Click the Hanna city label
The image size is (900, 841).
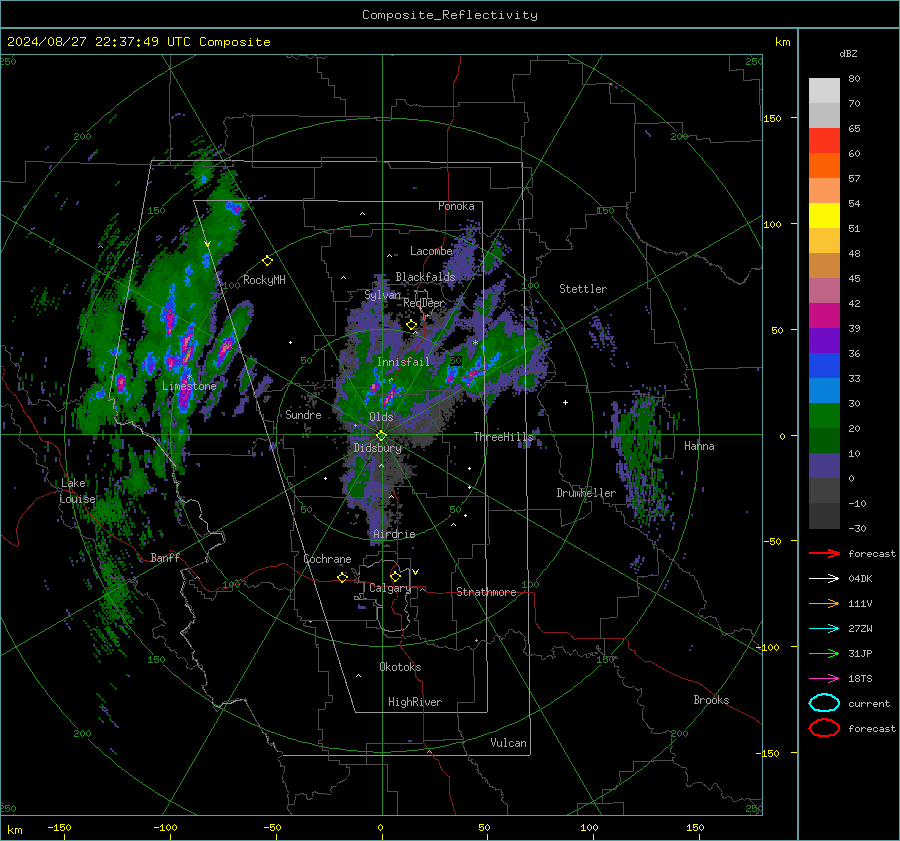click(x=699, y=446)
